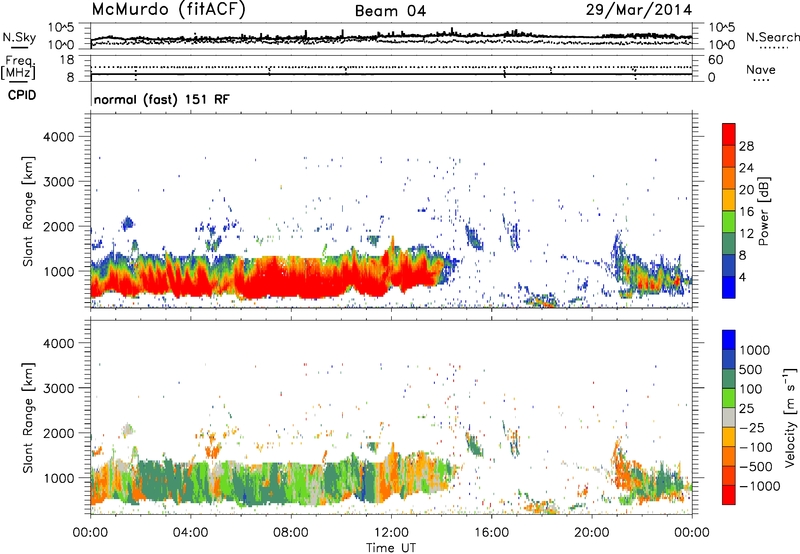Screen dimensions: 800x554
Task: Select the 'normal (fast) 151 RF' text
Action: coord(162,99)
